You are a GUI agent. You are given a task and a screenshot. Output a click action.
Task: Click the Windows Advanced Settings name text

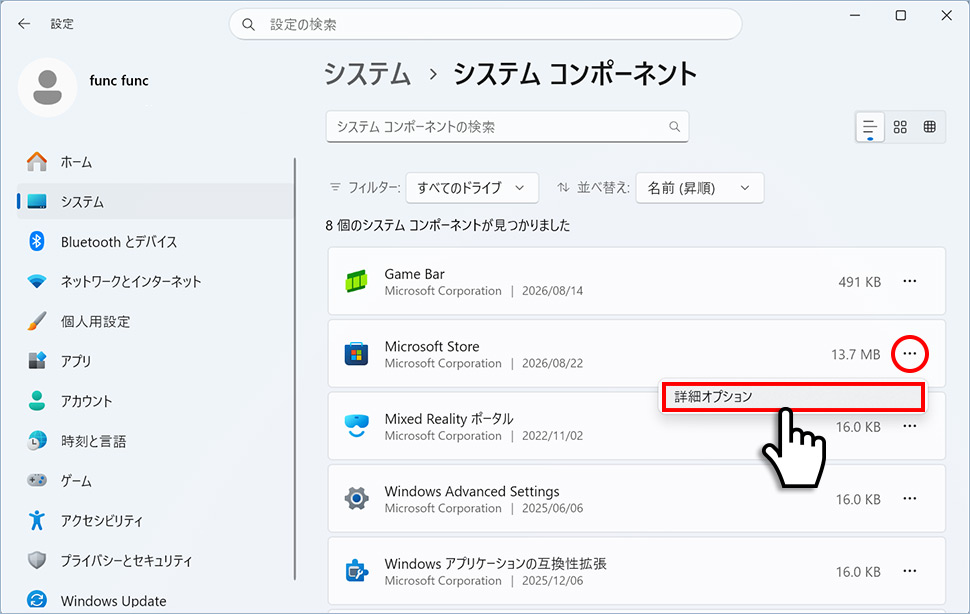click(x=472, y=491)
